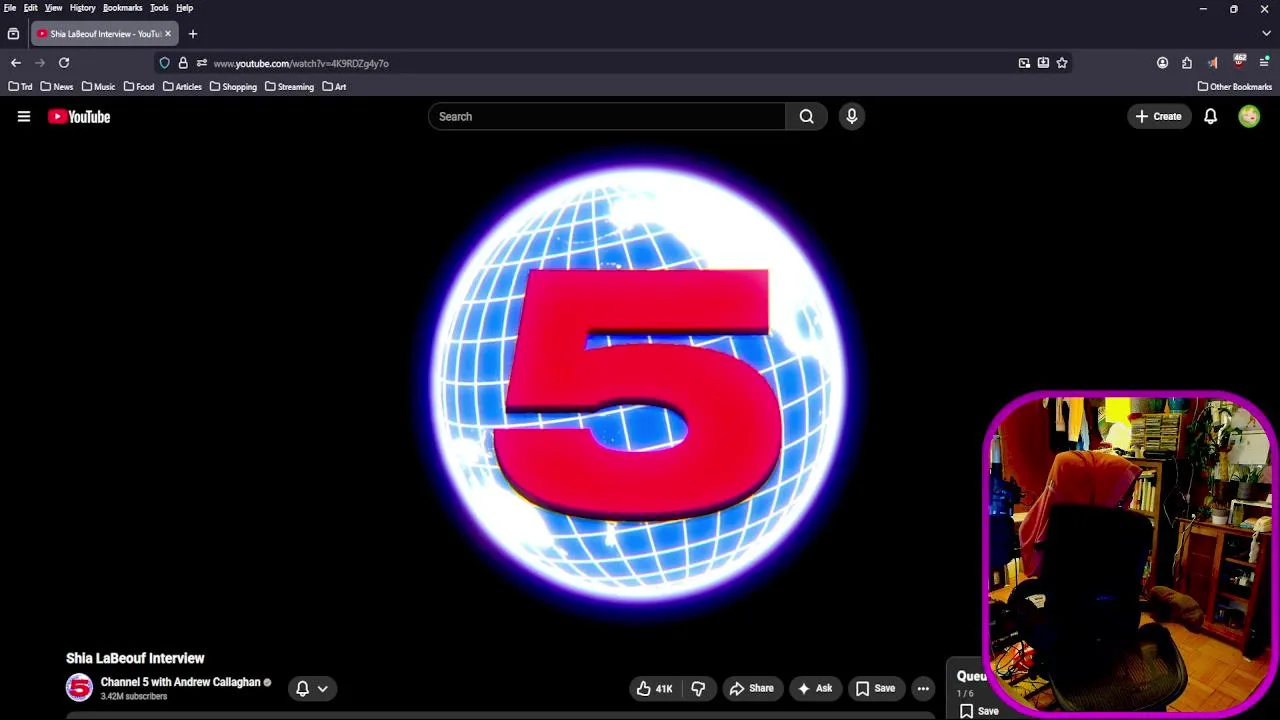Screen dimensions: 1280x720
Task: Open the Bookmarks menu
Action: tap(123, 8)
